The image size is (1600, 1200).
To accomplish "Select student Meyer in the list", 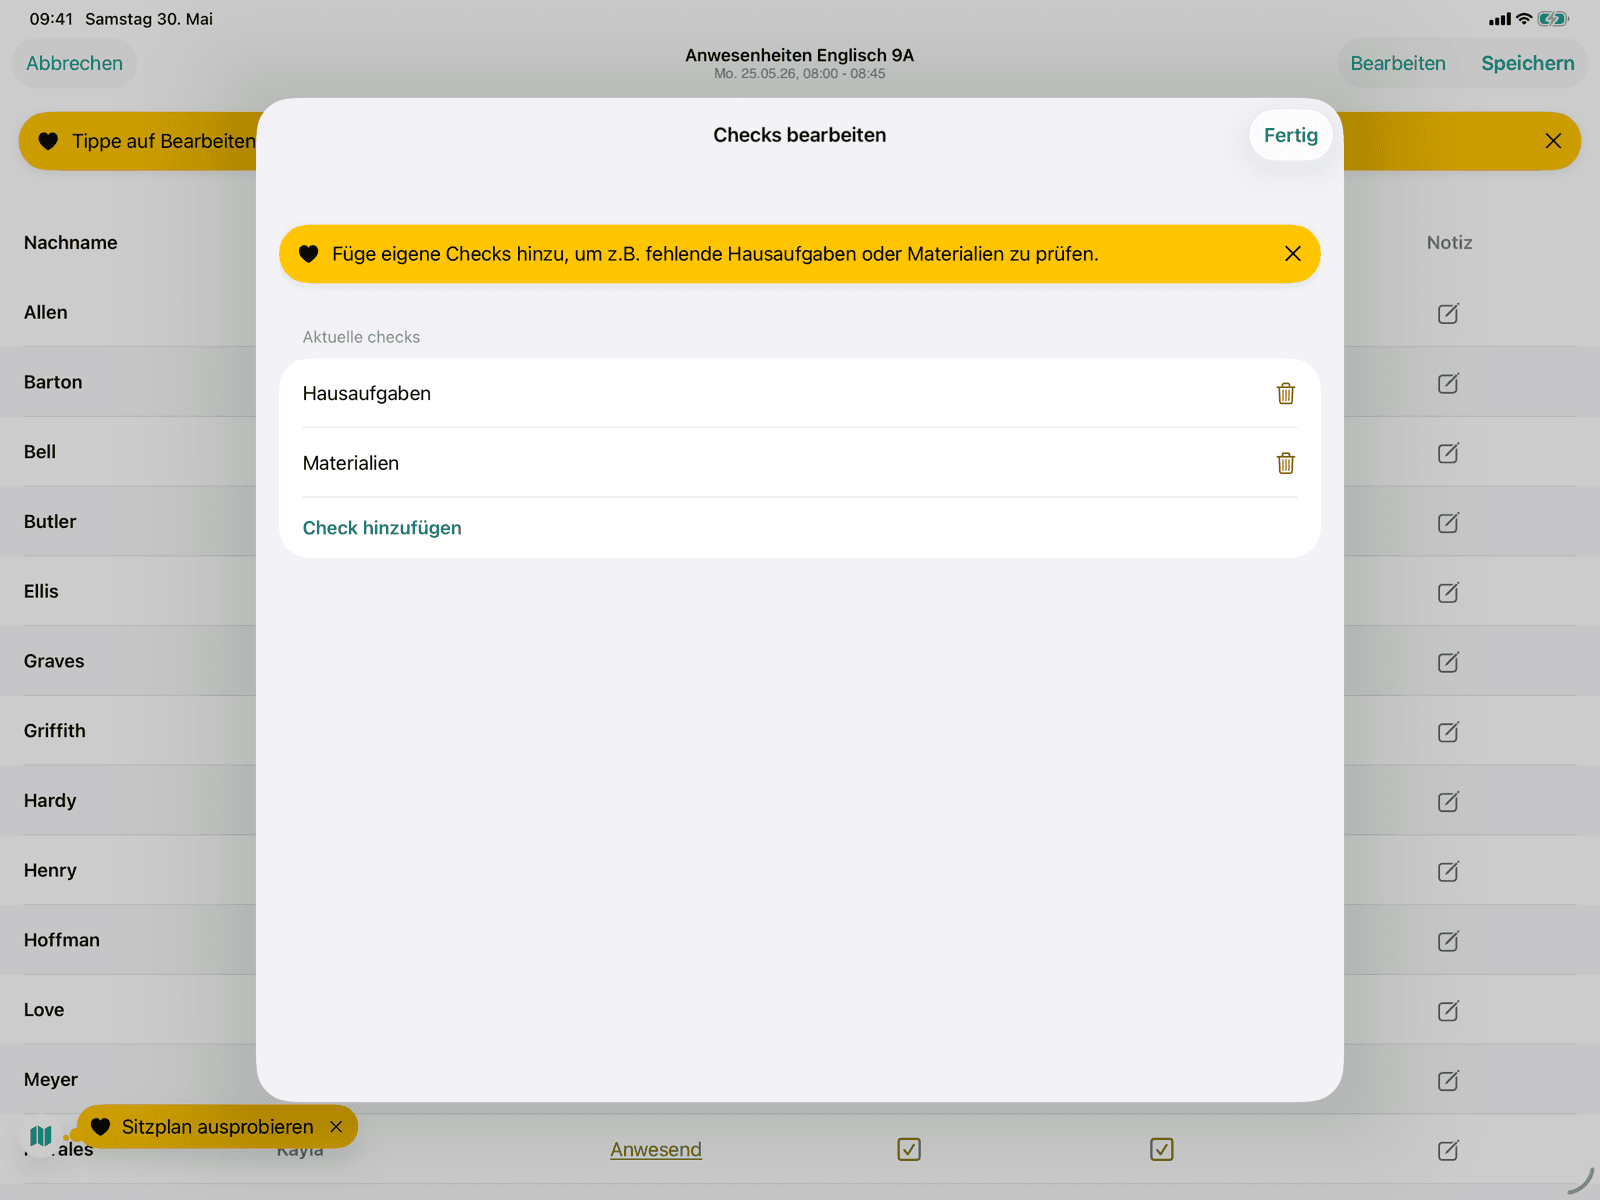I will tap(51, 1080).
